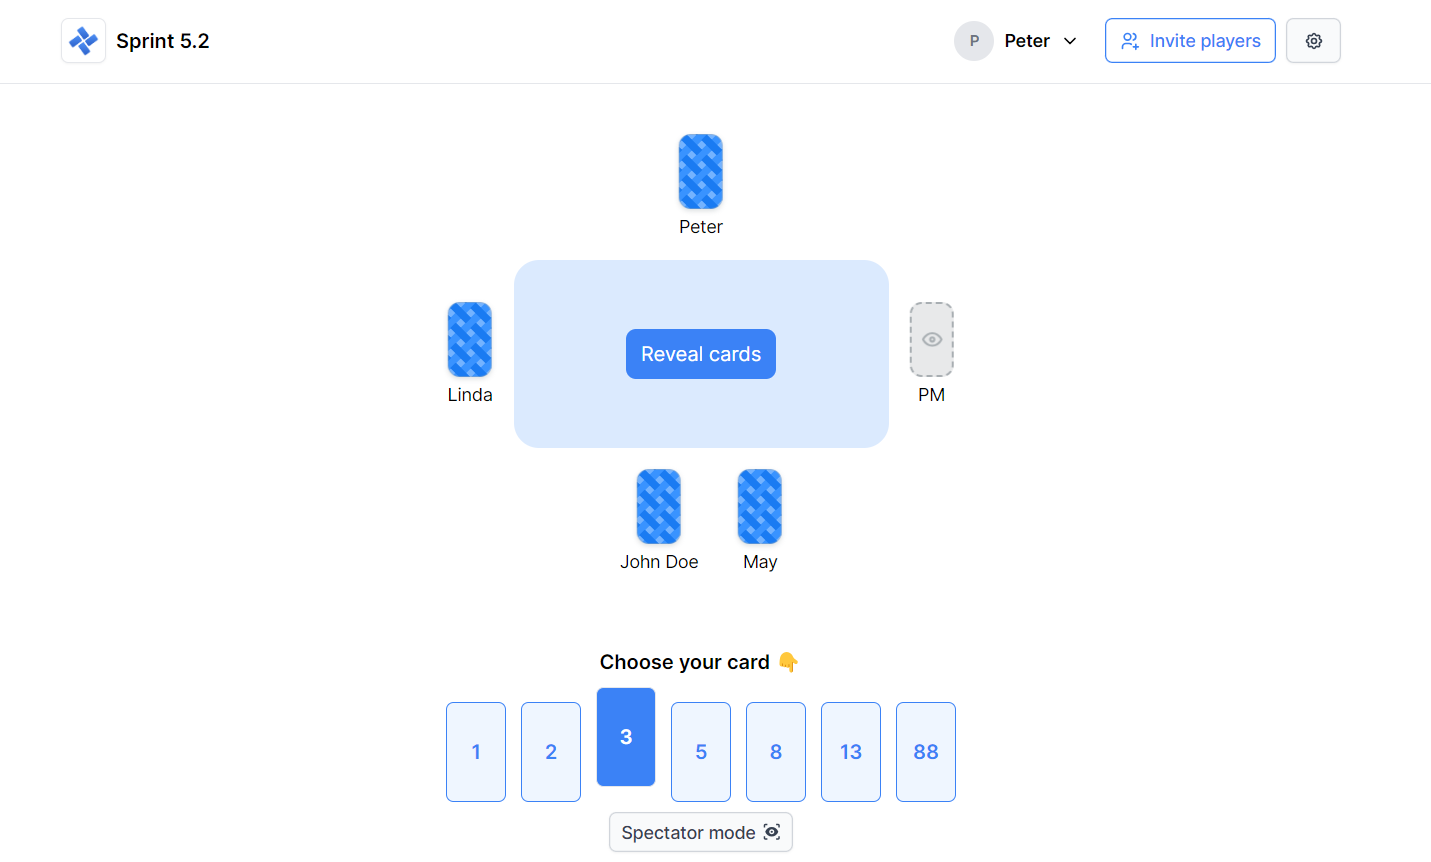Viewport: 1431px width, 862px height.
Task: Click the Invite players icon
Action: point(1131,41)
